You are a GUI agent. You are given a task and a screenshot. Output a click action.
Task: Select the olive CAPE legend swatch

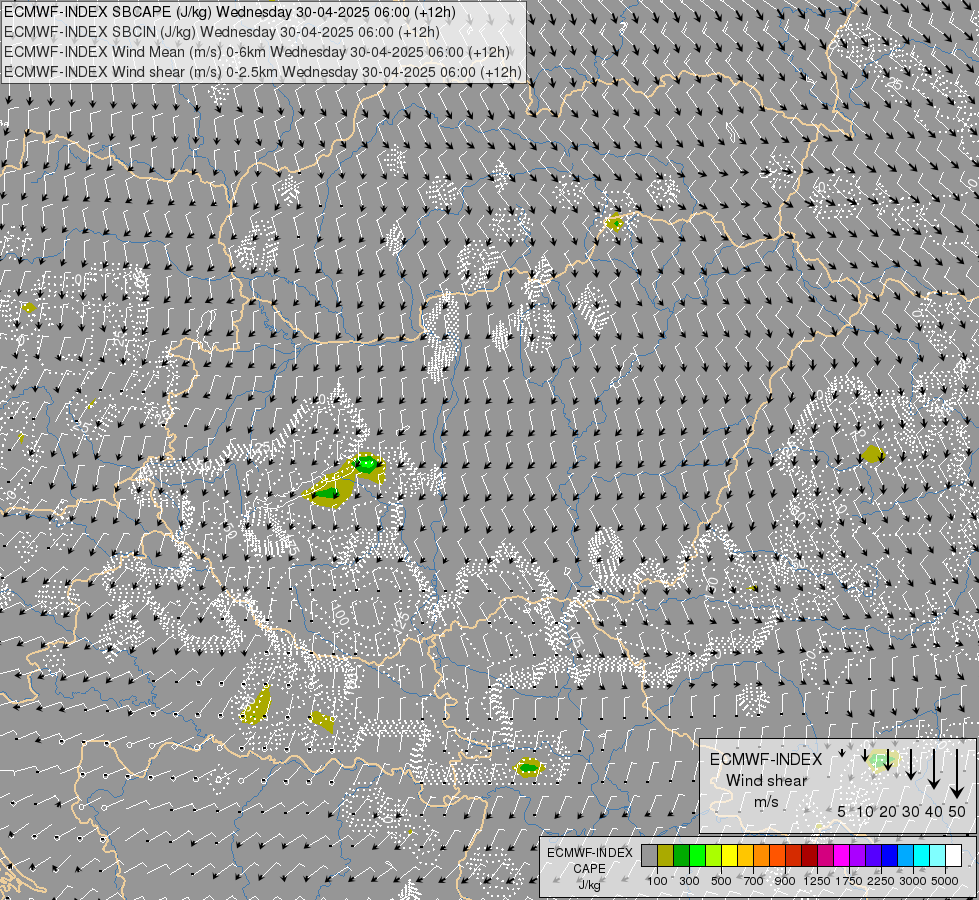666,855
